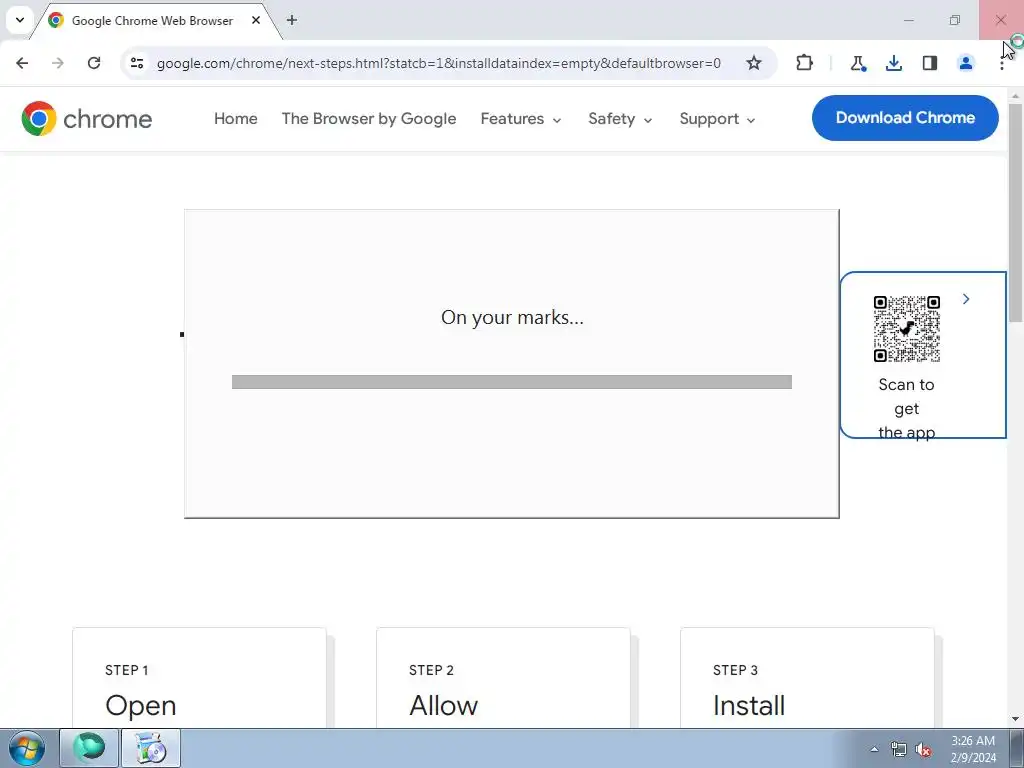Open the installer disc taskbar icon
1024x768 pixels.
151,748
